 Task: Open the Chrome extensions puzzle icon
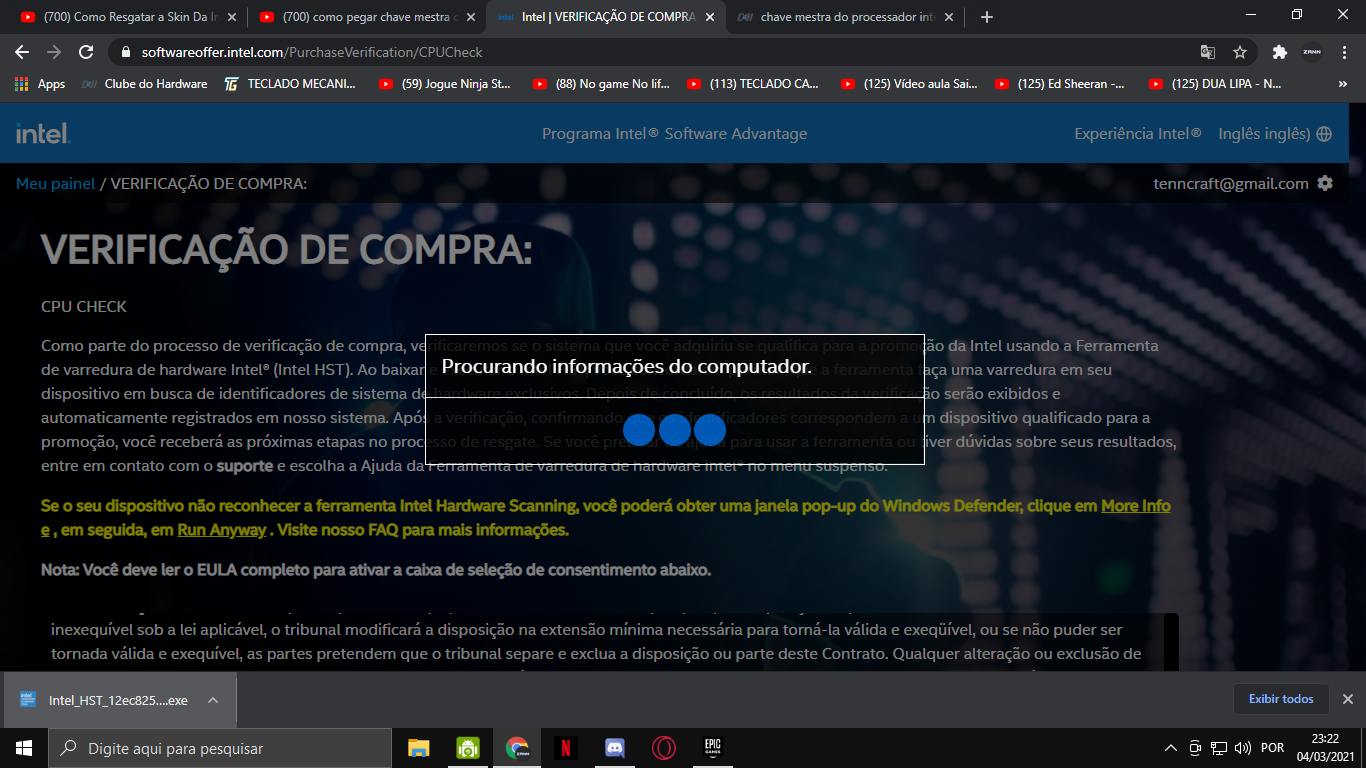(x=1279, y=52)
